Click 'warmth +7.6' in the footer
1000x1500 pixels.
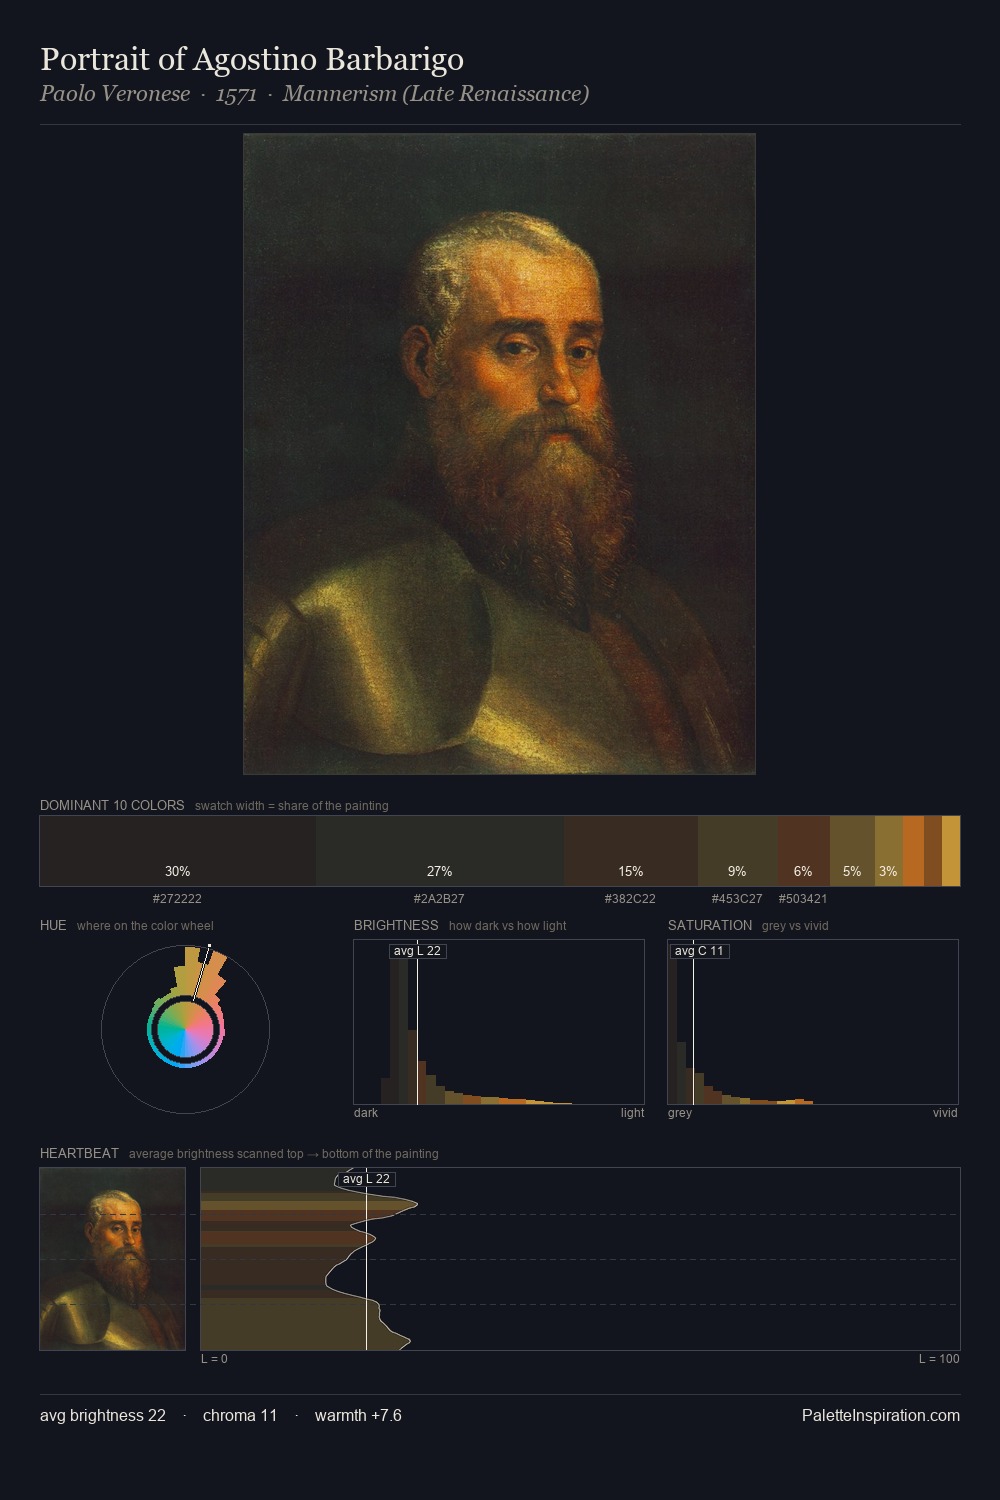358,1416
